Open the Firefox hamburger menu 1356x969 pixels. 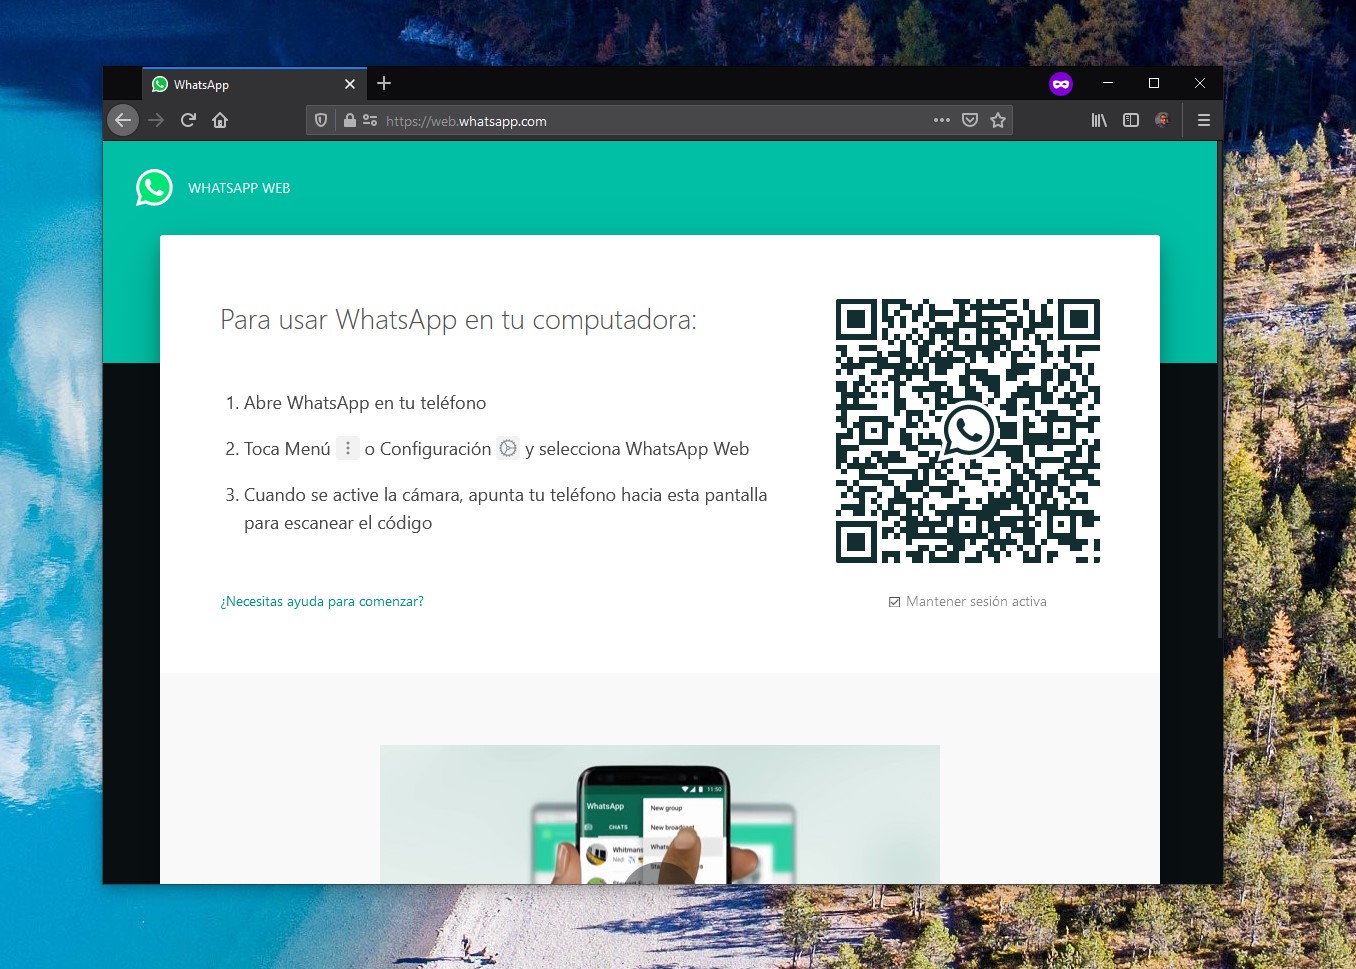[1204, 120]
